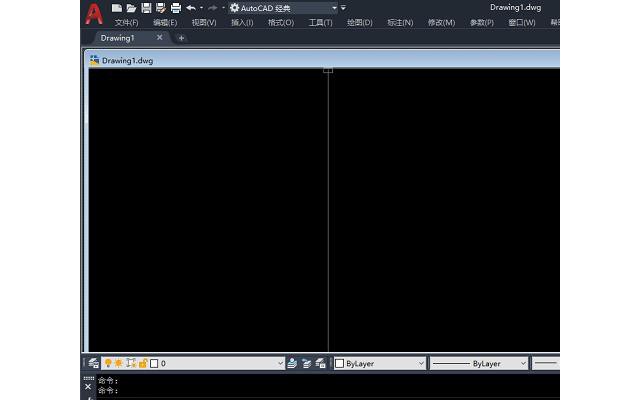Toggle the lock icon for layer 0
The width and height of the screenshot is (640, 400).
(x=143, y=363)
